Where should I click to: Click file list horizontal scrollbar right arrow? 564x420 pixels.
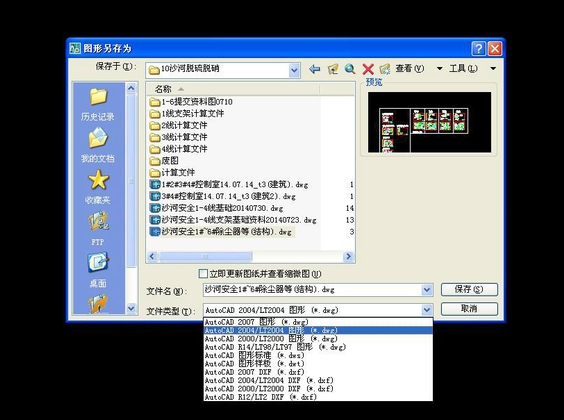coord(348,256)
